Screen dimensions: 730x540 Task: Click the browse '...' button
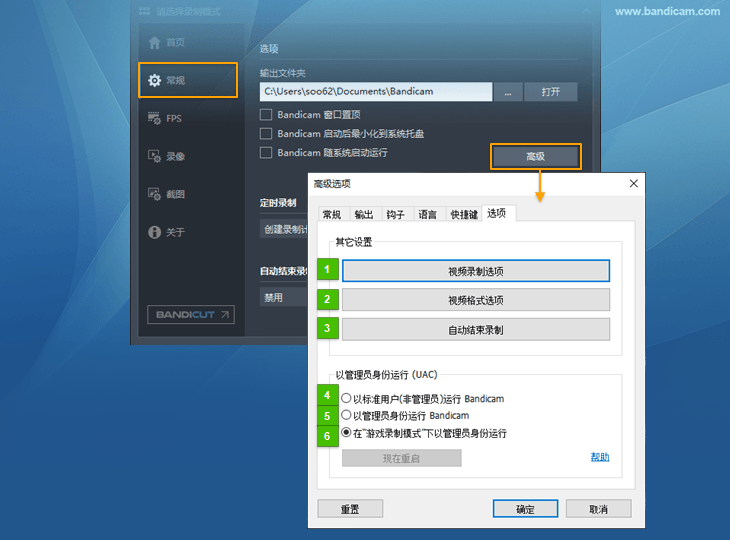[508, 92]
